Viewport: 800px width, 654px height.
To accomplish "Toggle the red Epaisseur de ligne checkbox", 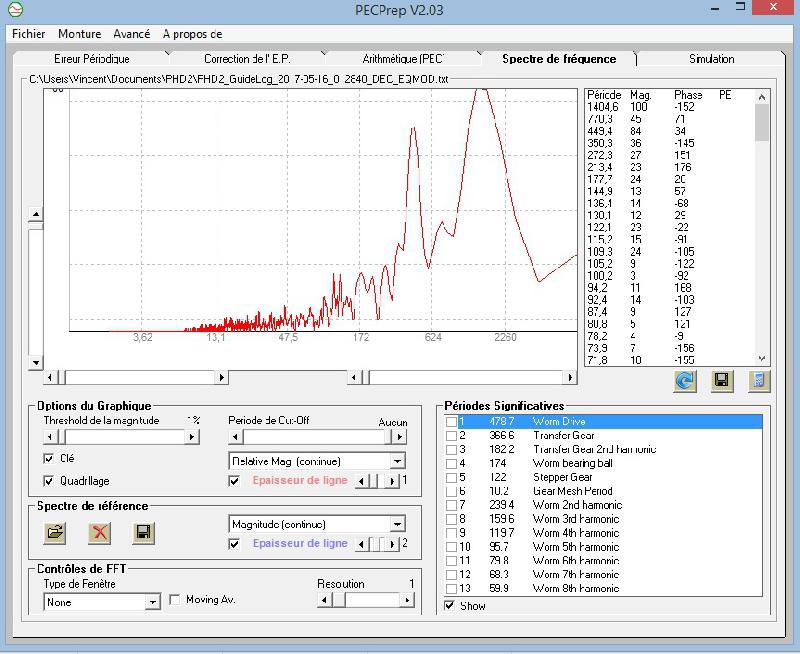I will [234, 481].
